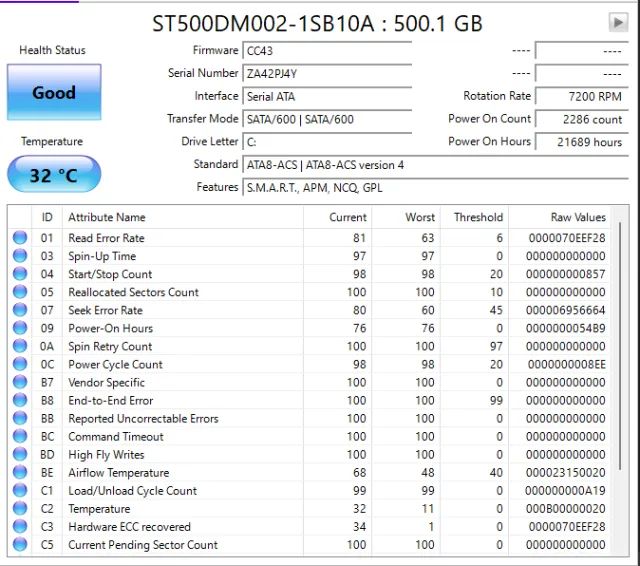Select the Airflow Temperature attribute name

point(118,473)
